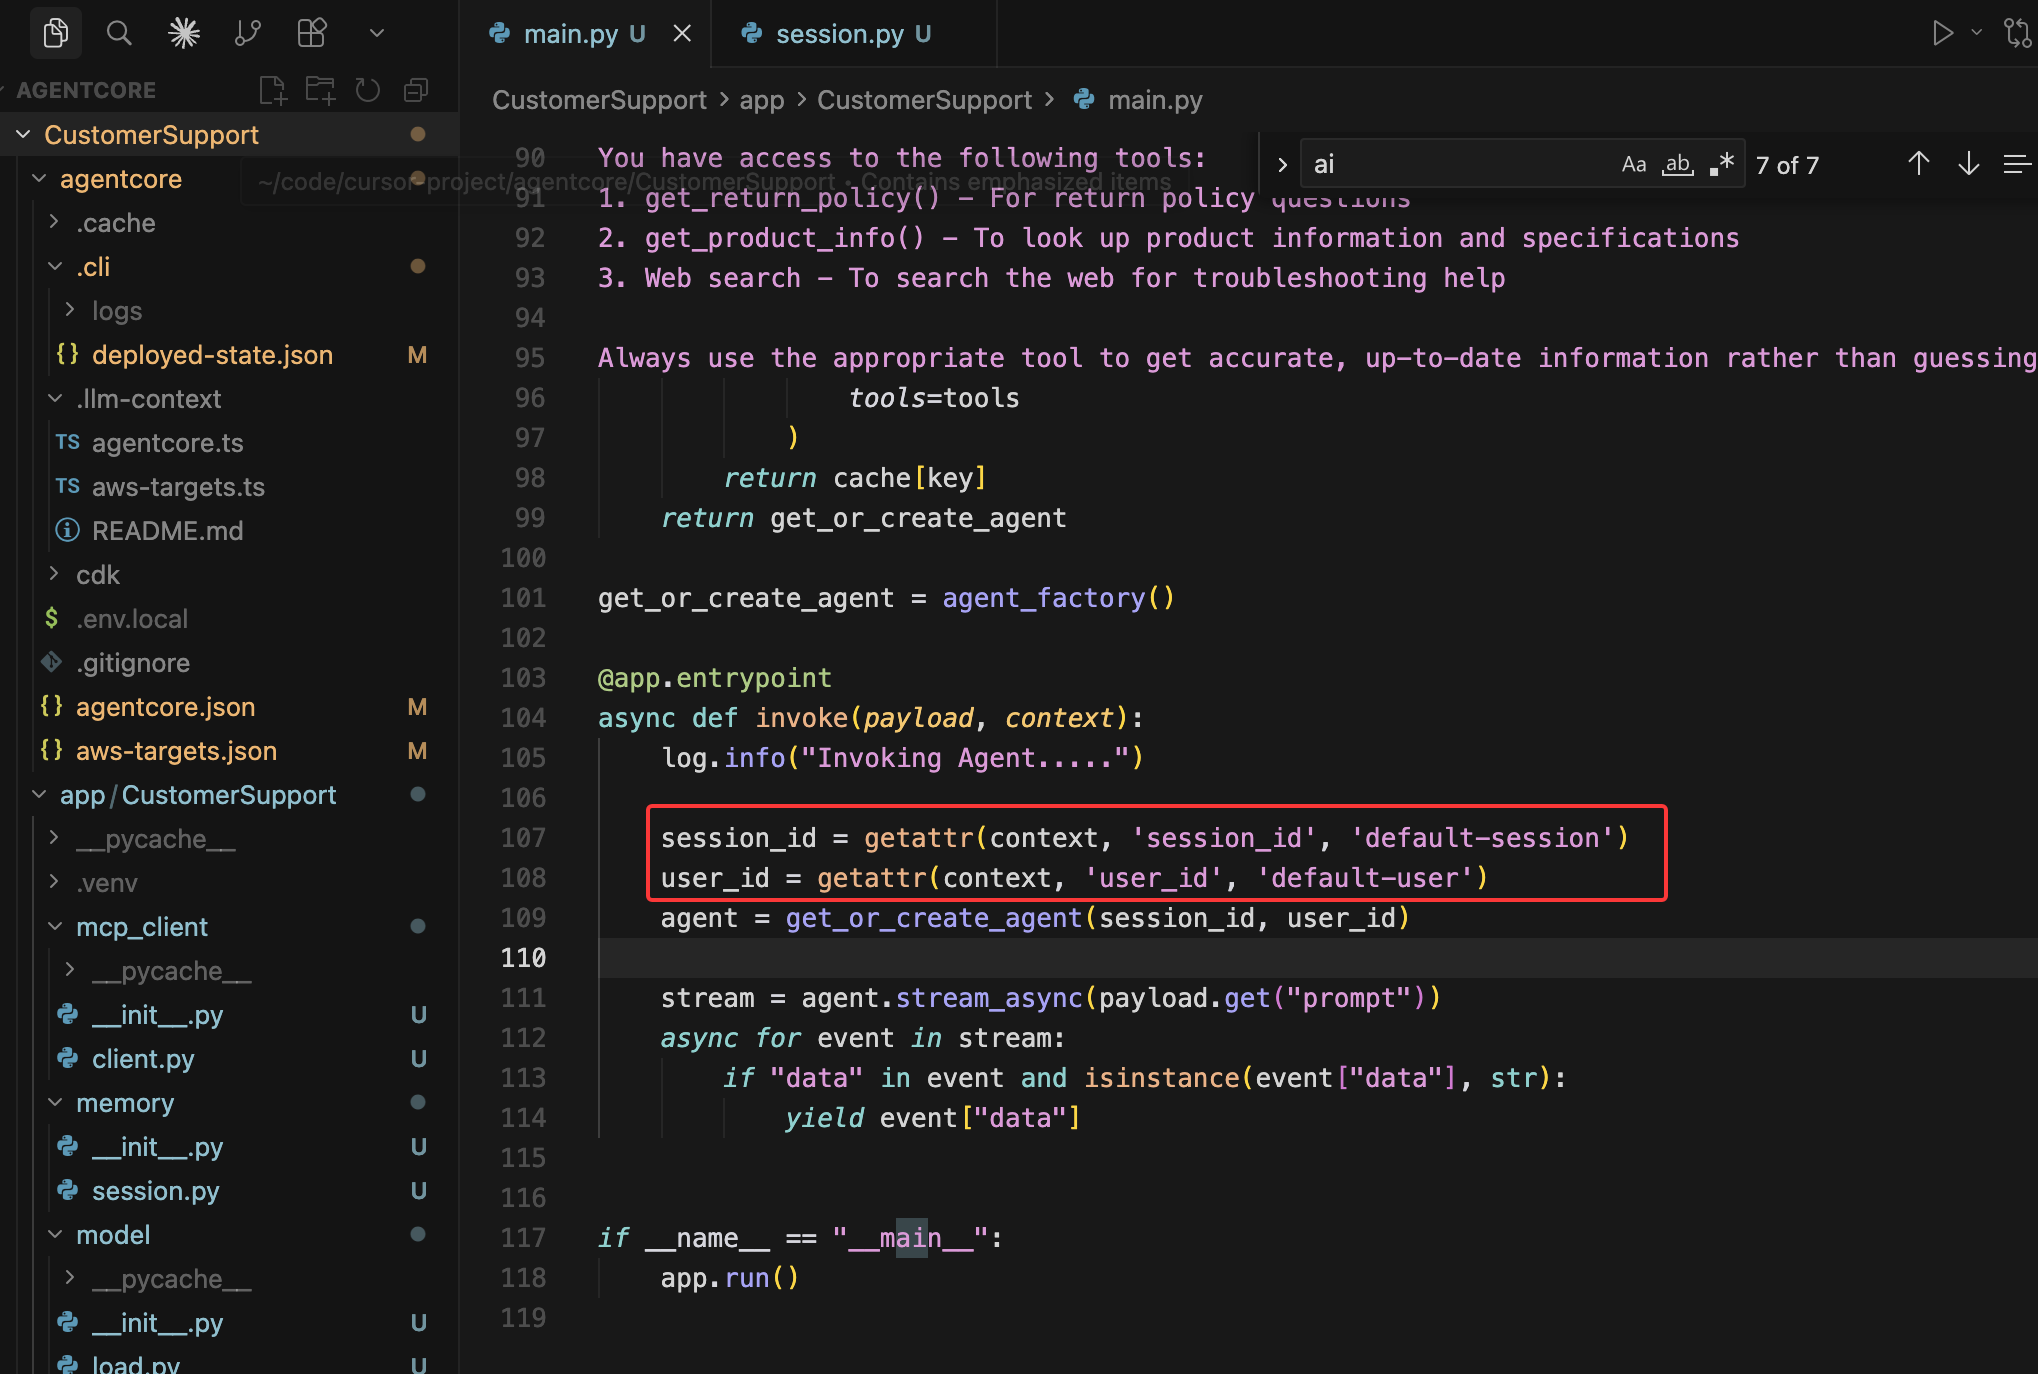Close the main.py tab
Viewport: 2038px width, 1374px height.
click(x=682, y=34)
